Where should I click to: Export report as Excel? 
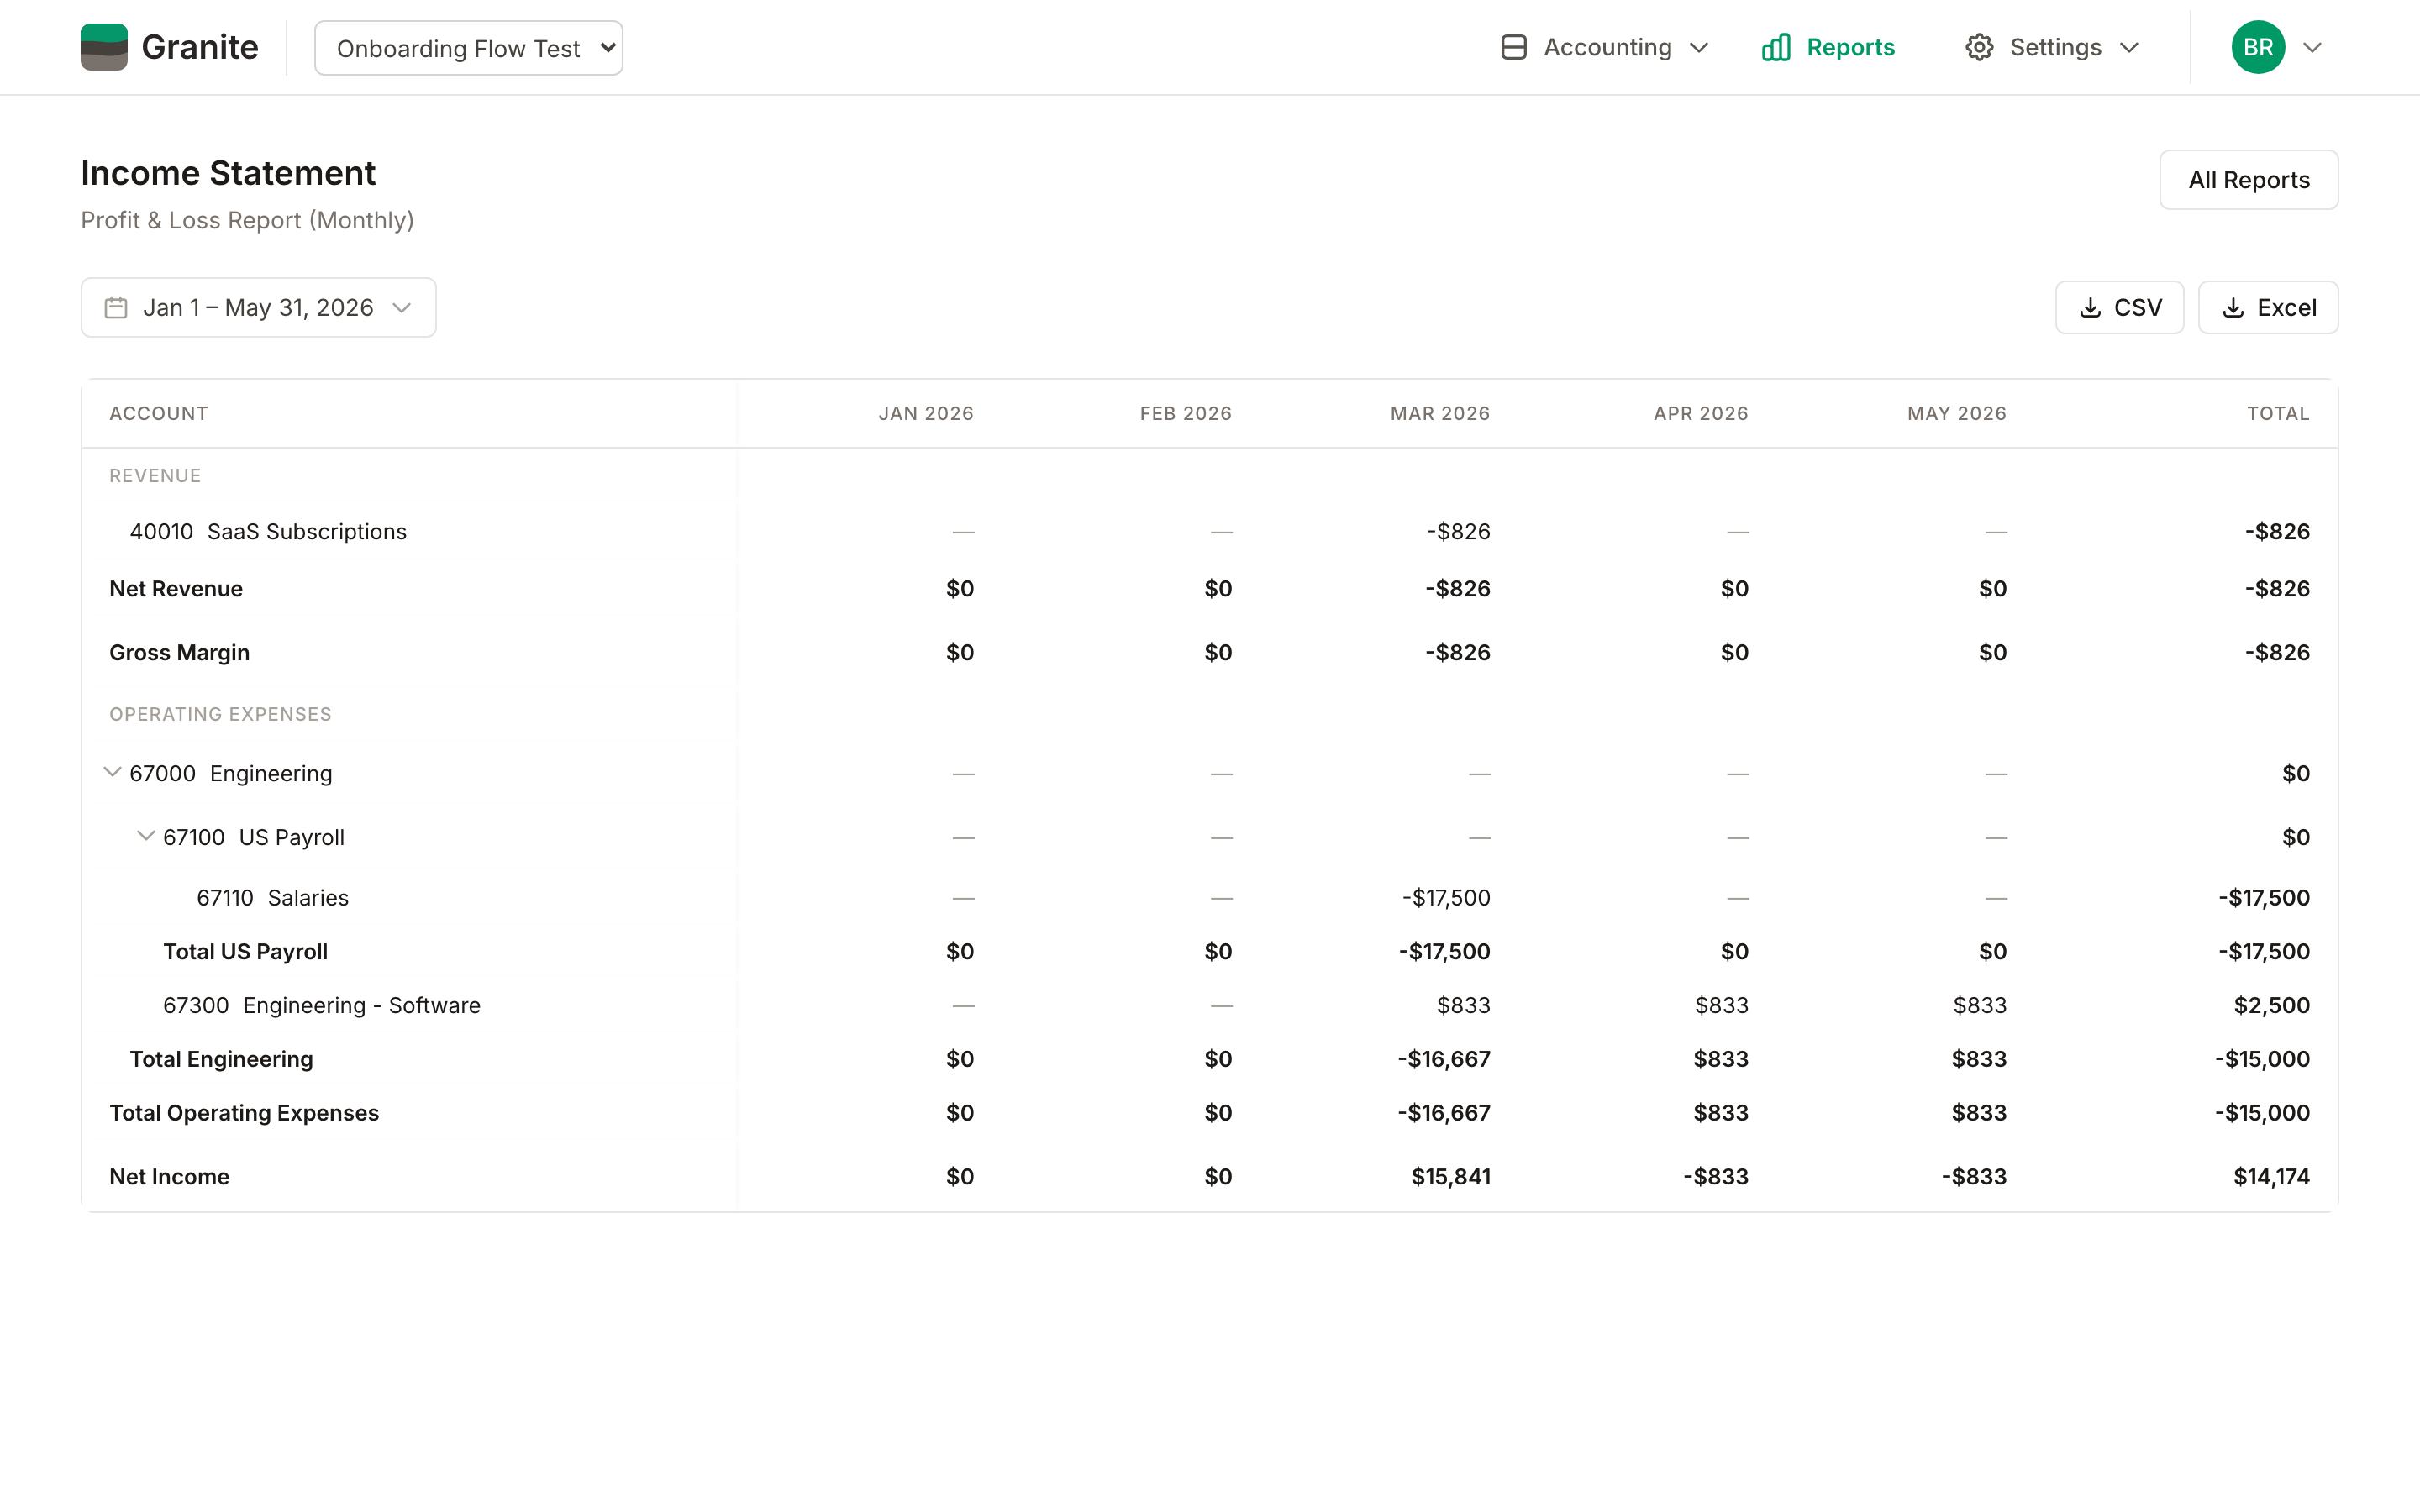(x=2268, y=308)
